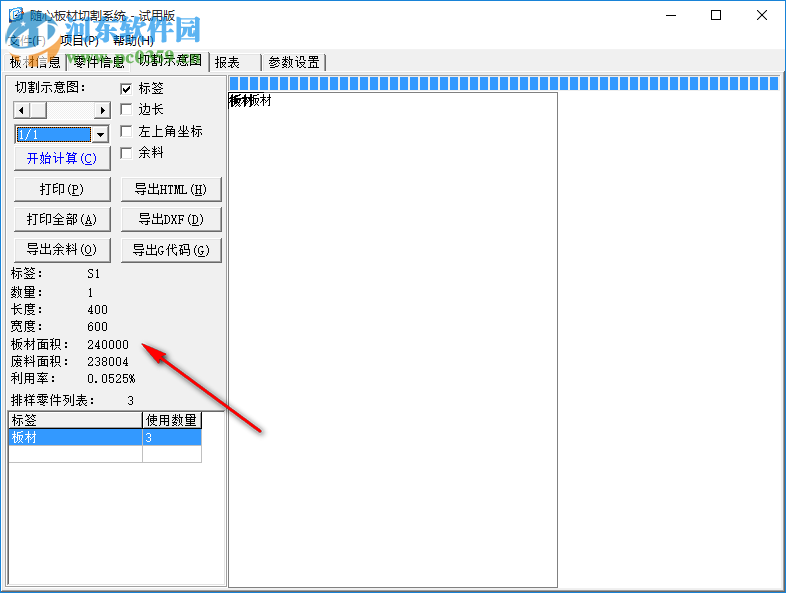Click the scrollbar right arrow
Image resolution: width=786 pixels, height=593 pixels.
(102, 110)
